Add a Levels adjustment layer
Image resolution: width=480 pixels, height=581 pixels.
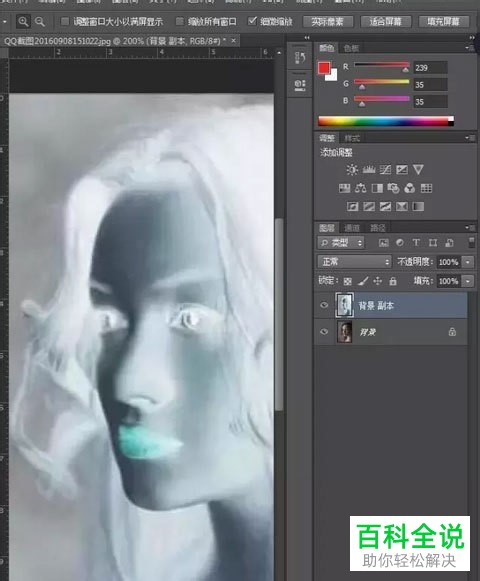pyautogui.click(x=369, y=170)
